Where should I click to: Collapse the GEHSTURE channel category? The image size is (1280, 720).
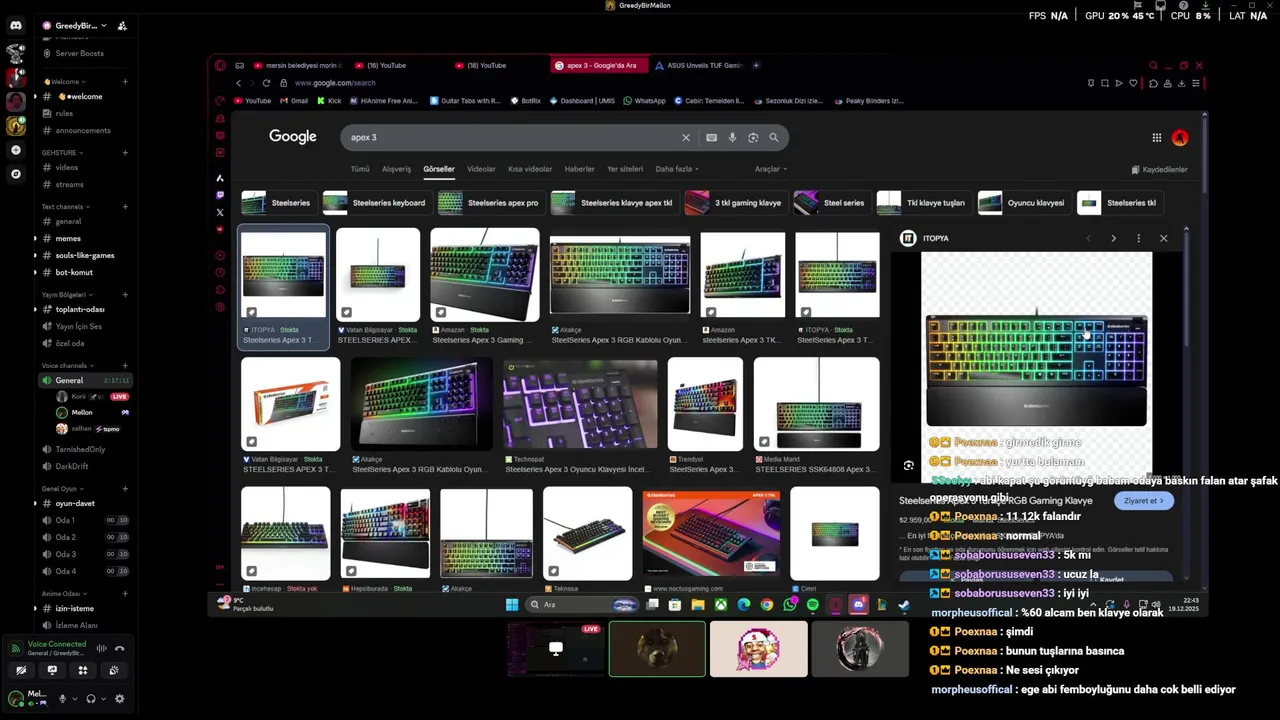tap(62, 153)
